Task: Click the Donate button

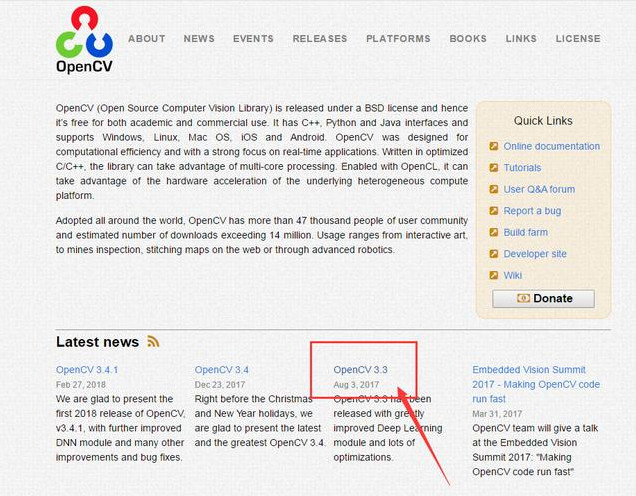Action: [544, 298]
